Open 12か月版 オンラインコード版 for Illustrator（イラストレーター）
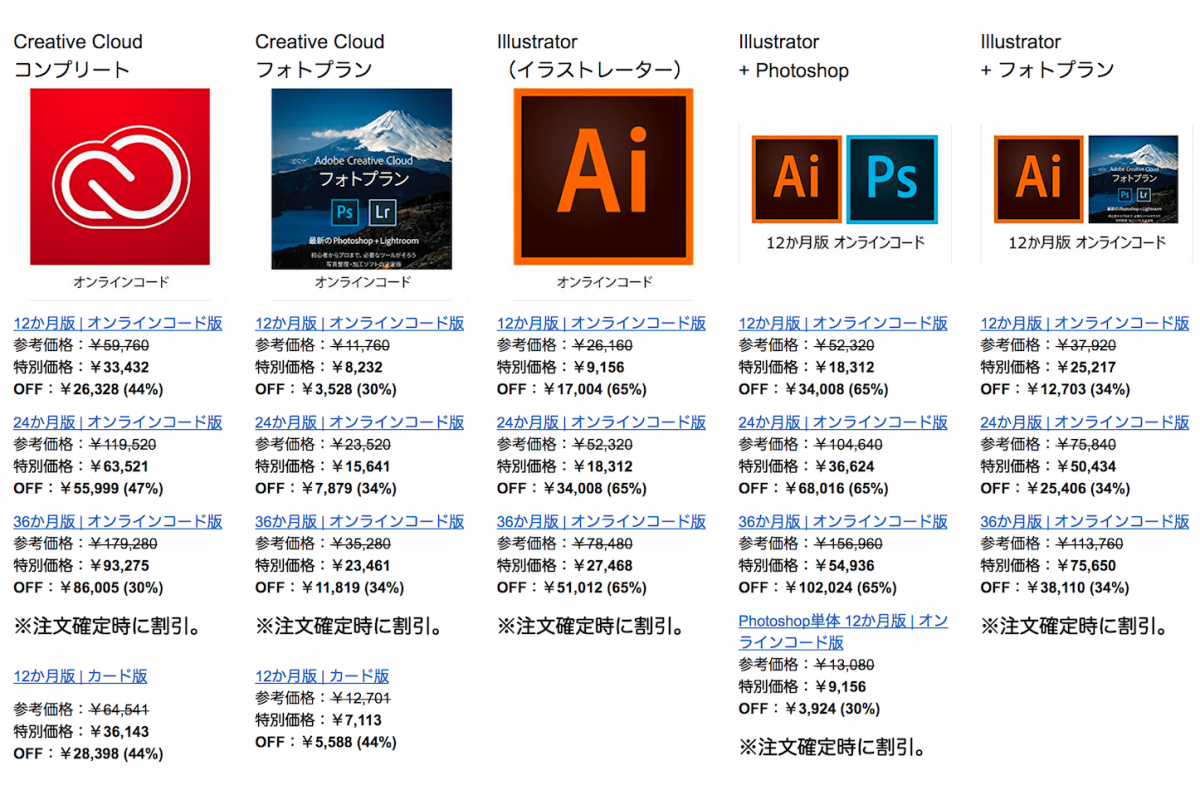The image size is (1200, 790). point(599,322)
